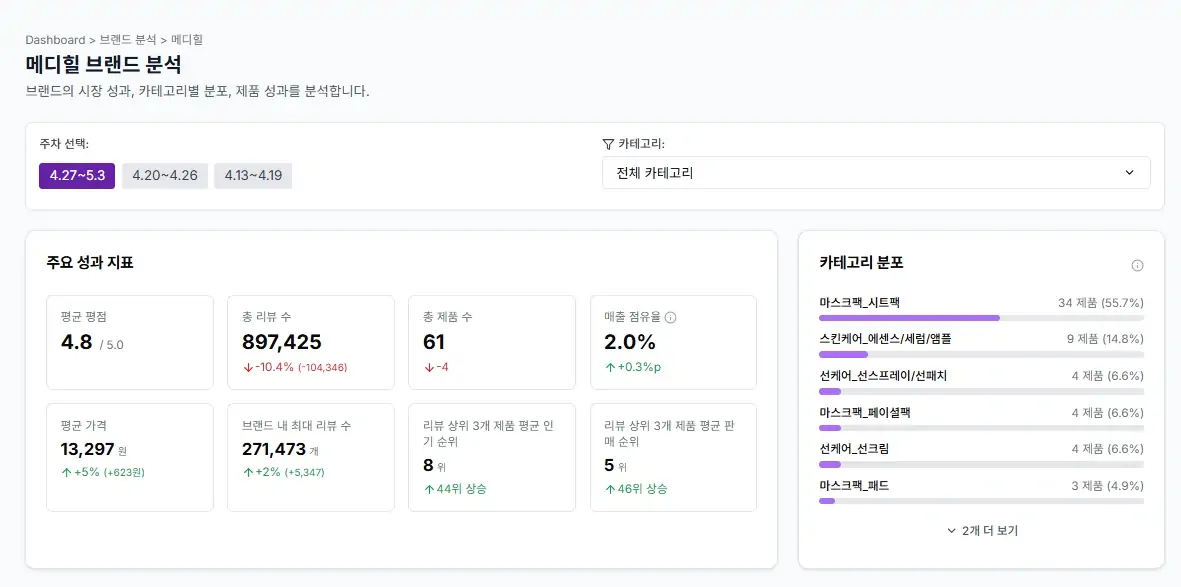Click the filter funnel icon beside 카테고리
This screenshot has width=1181, height=587.
click(609, 144)
